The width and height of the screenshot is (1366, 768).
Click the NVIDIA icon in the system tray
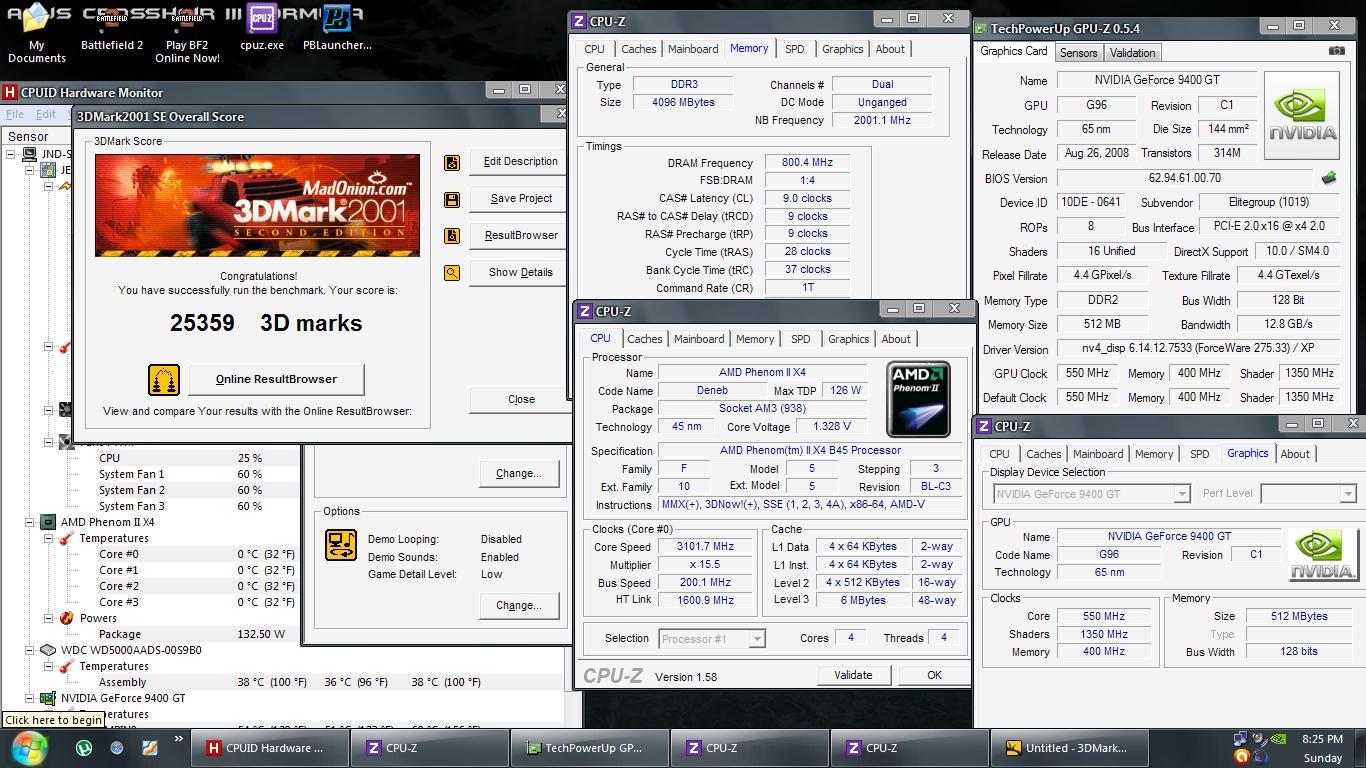[1277, 740]
